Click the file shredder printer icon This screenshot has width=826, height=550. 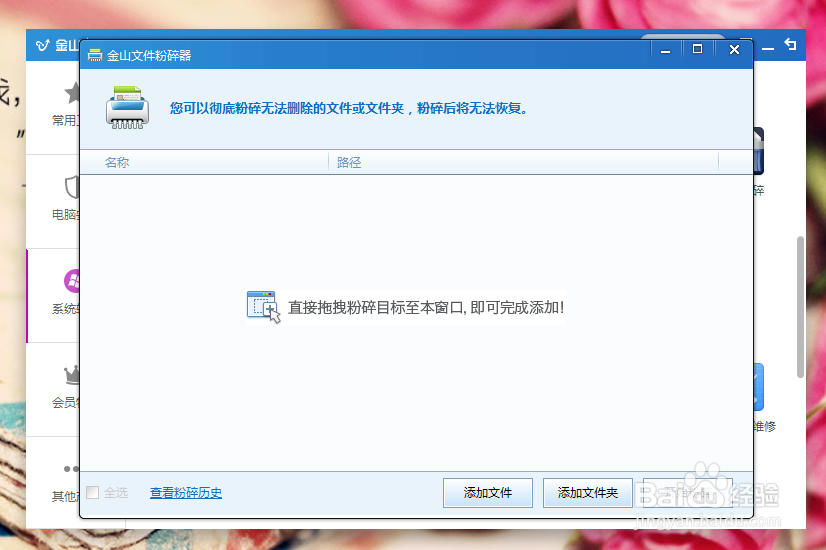click(x=127, y=107)
